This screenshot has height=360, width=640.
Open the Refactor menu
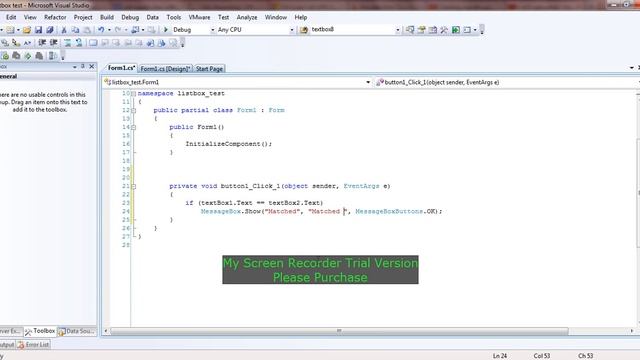tap(55, 17)
